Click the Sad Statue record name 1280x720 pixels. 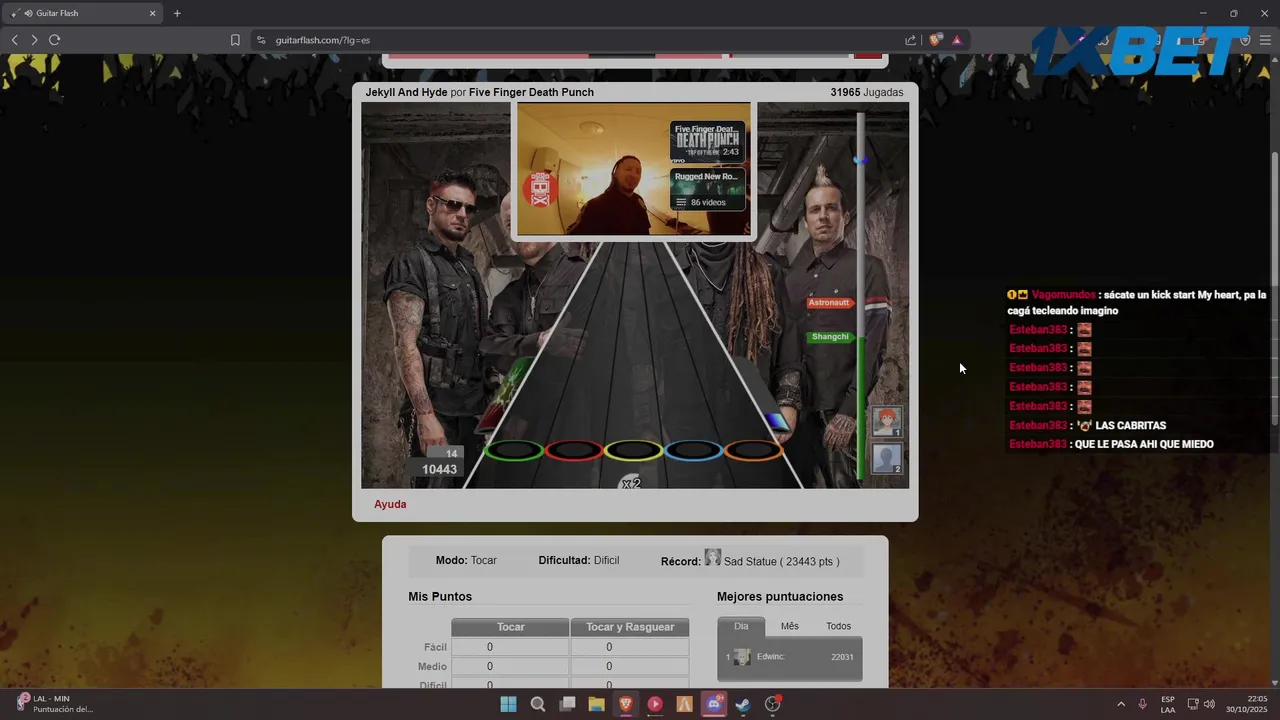coord(750,562)
